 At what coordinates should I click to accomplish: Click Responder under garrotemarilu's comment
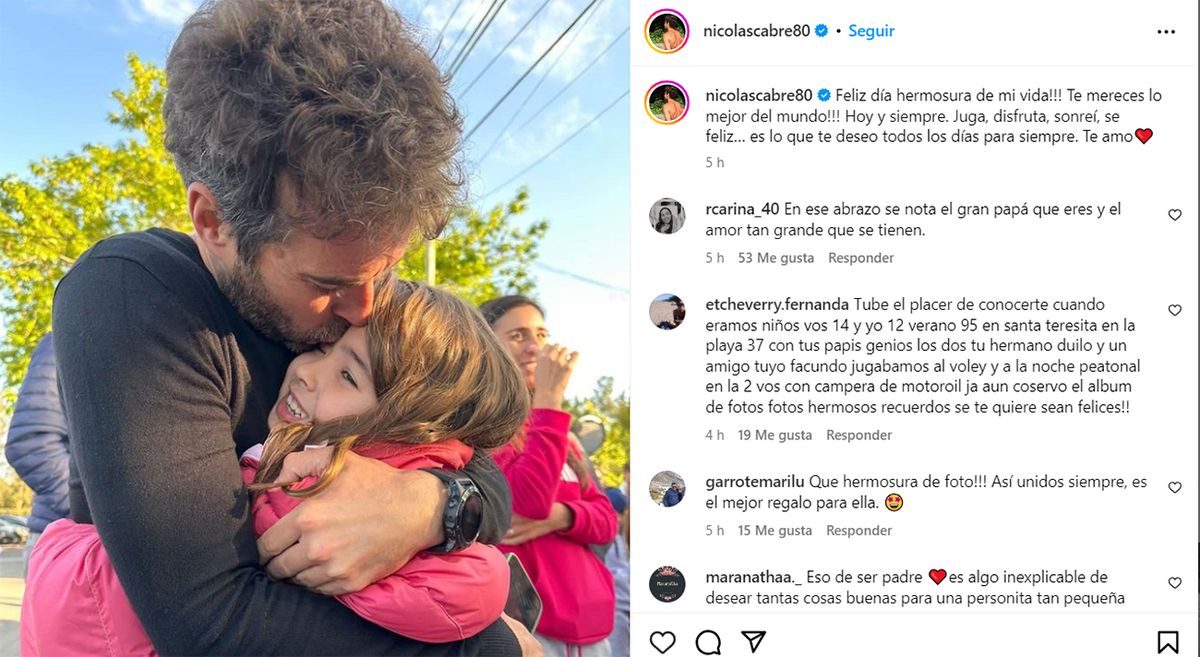tap(859, 530)
